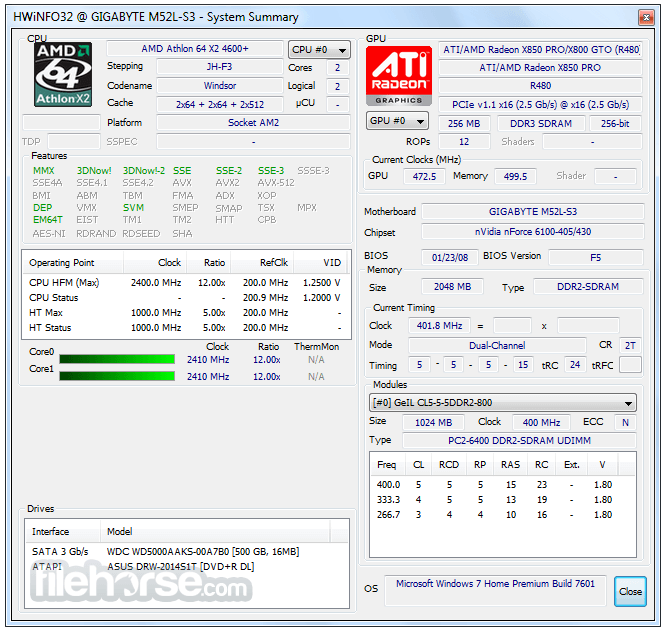Viewport: 665px width, 632px height.
Task: Expand the GeIL memory module dropdown
Action: click(503, 403)
